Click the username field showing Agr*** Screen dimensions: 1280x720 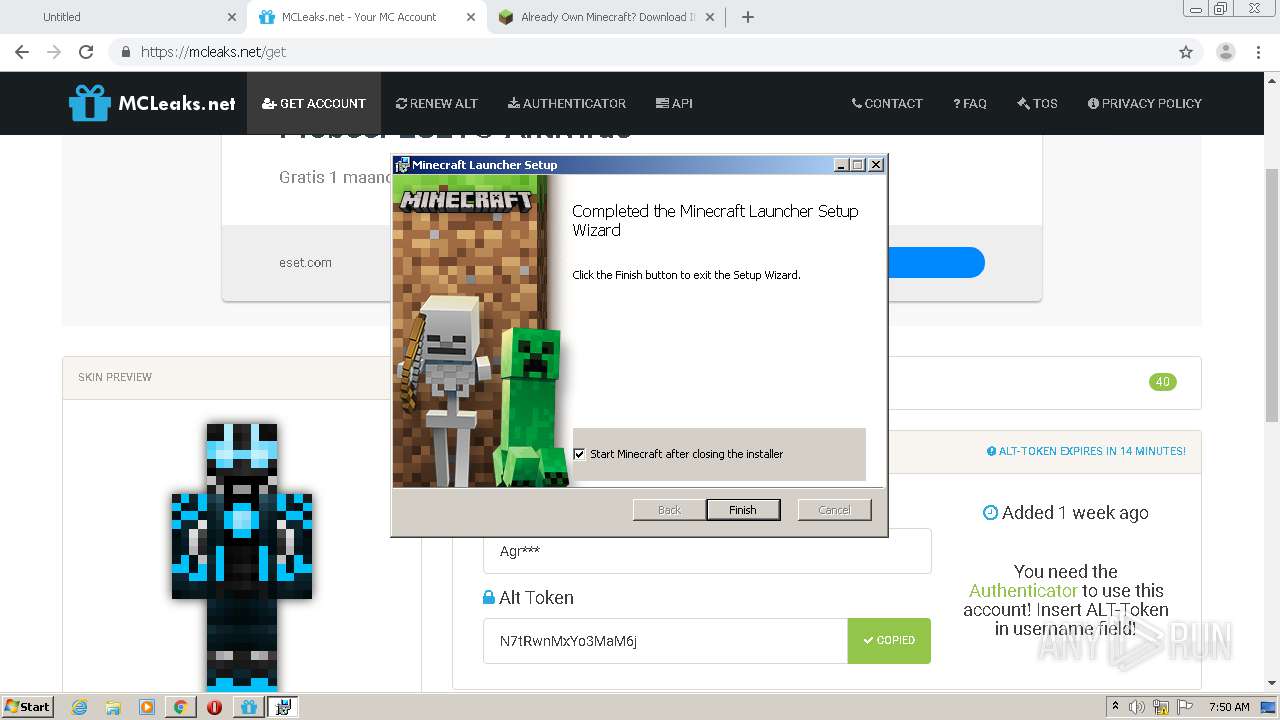[707, 551]
